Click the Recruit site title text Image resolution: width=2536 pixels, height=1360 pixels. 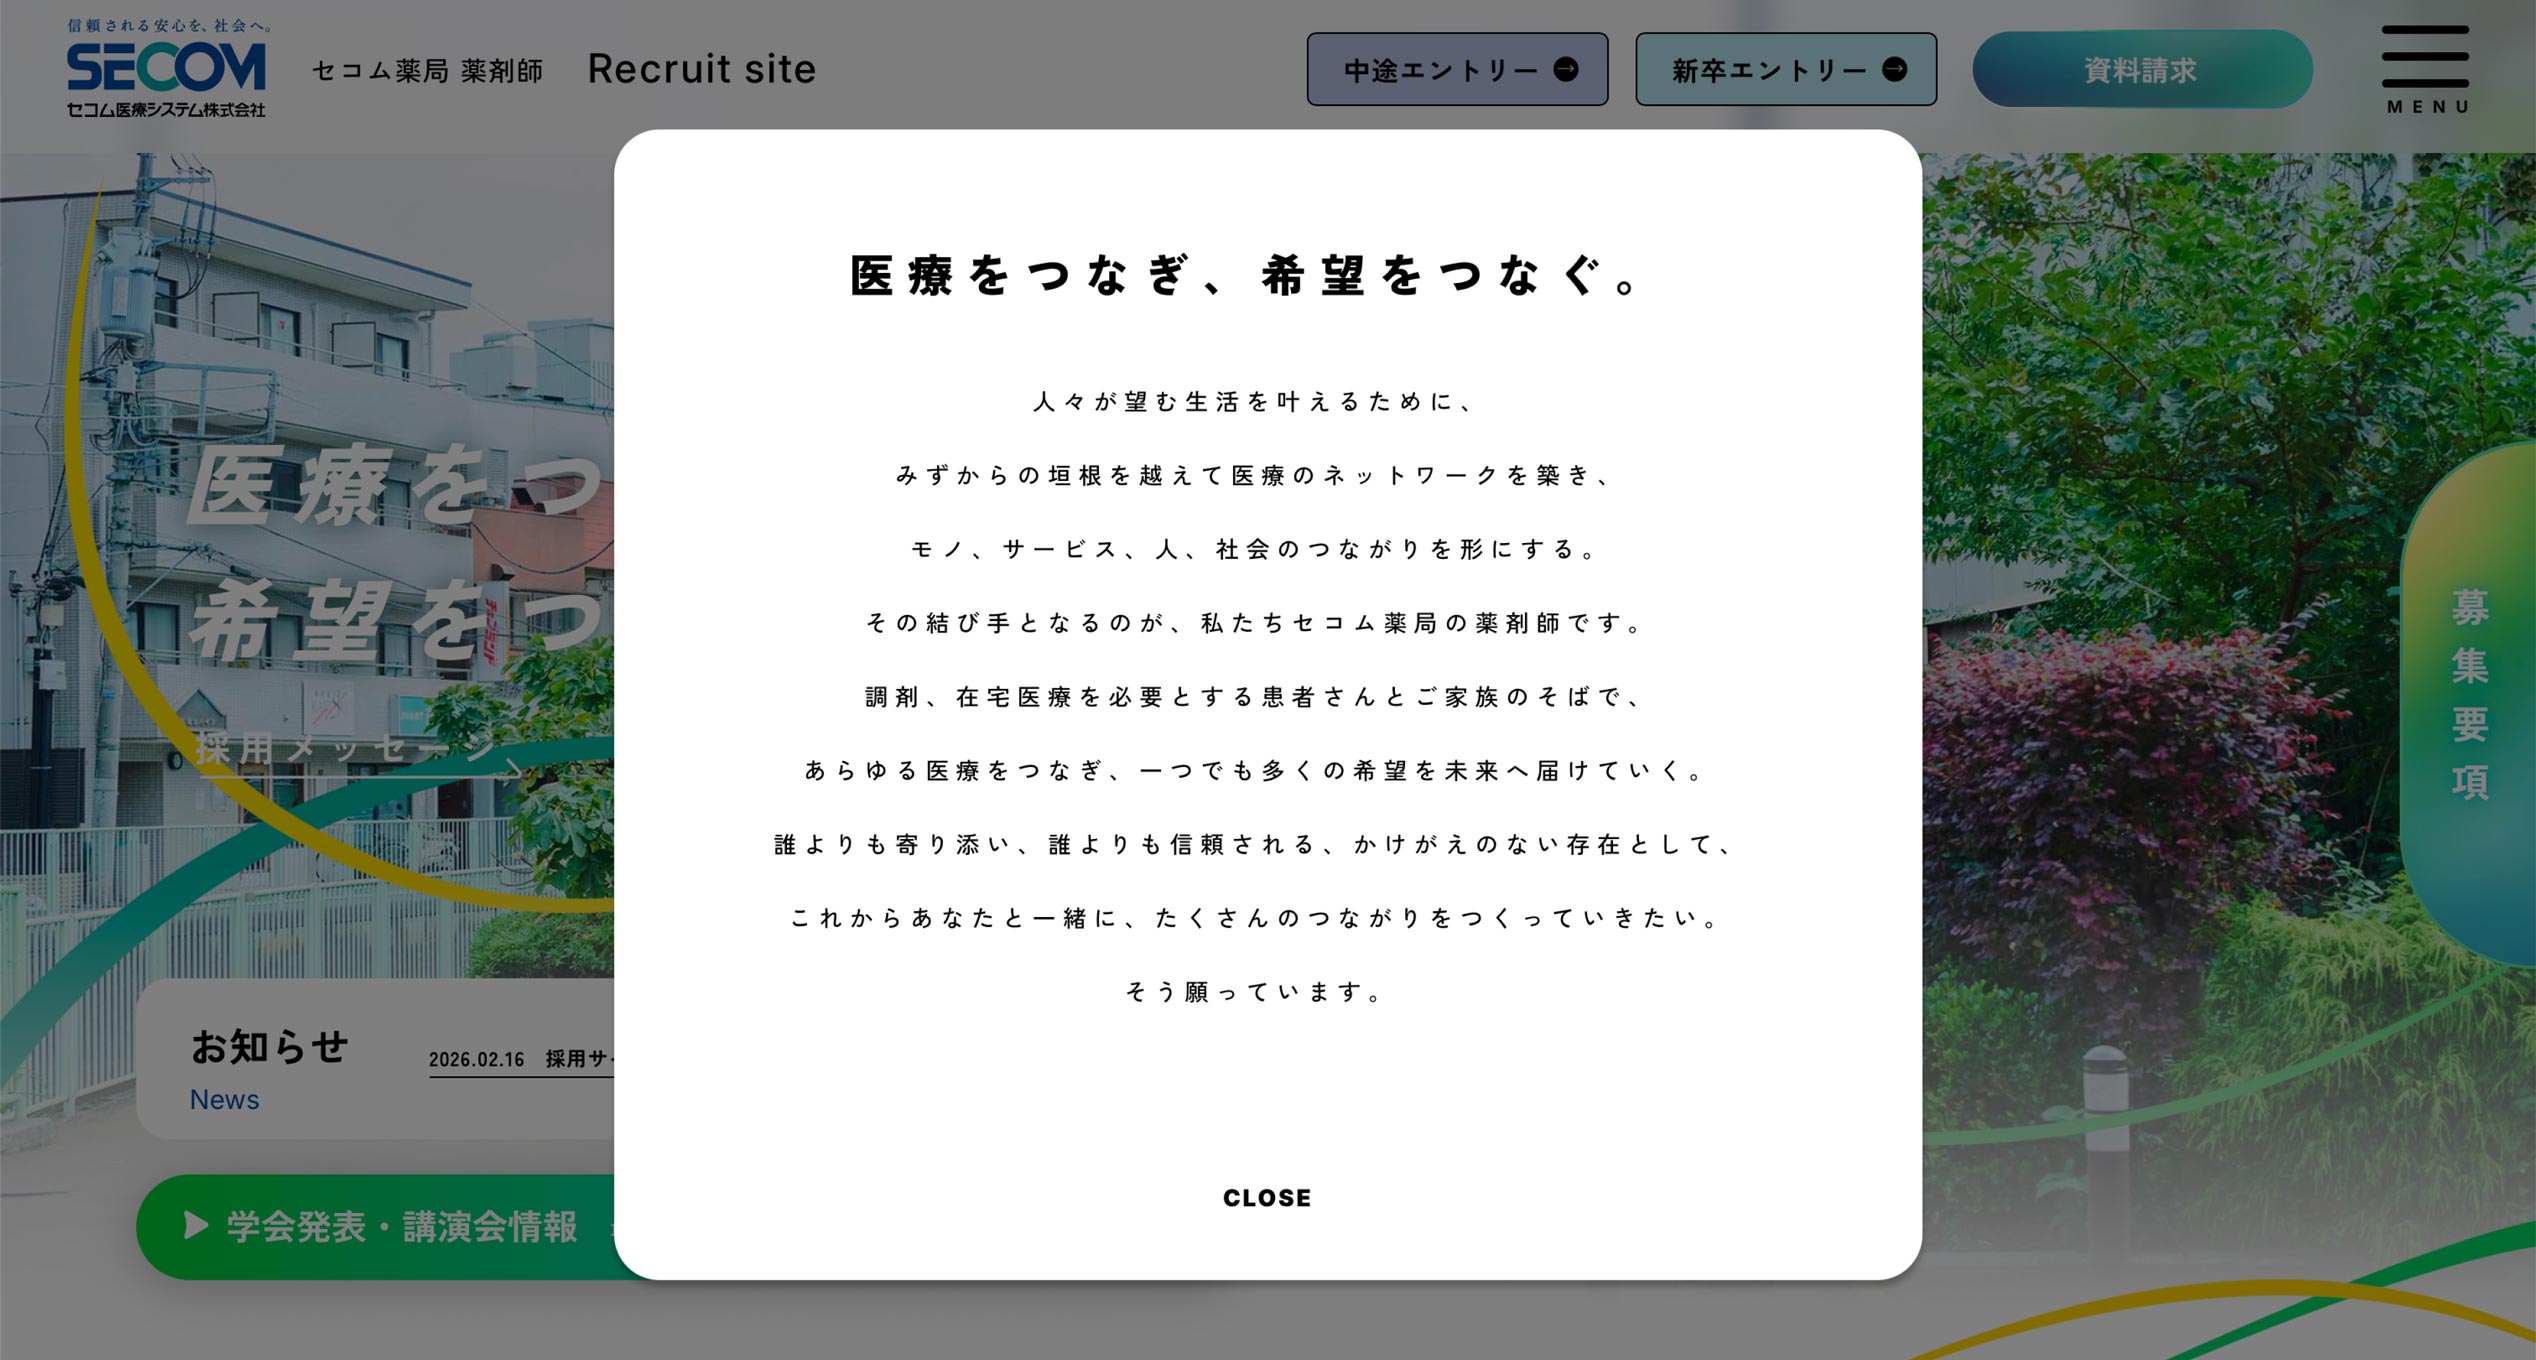point(701,69)
